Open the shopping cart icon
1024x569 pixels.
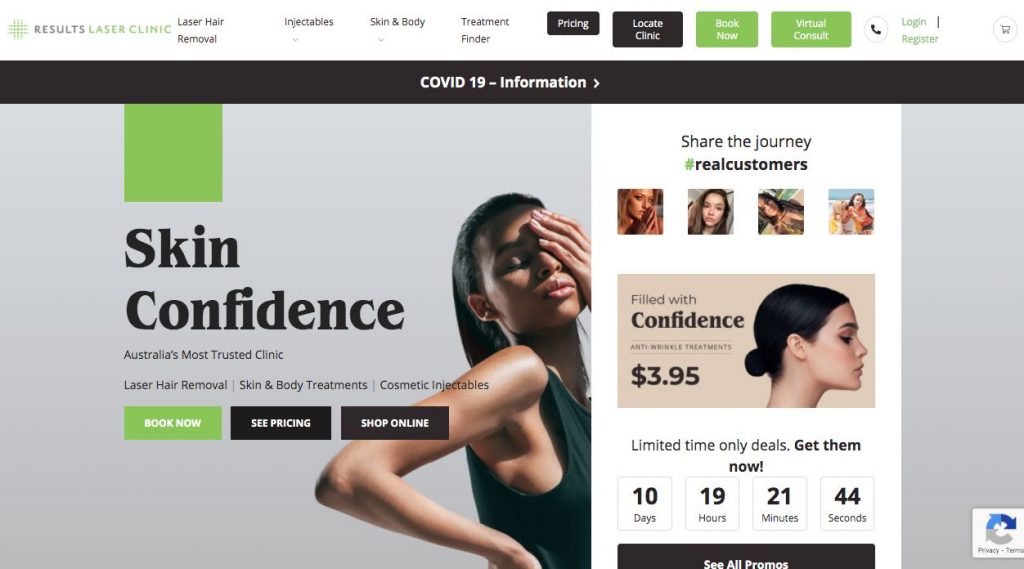pyautogui.click(x=1005, y=29)
